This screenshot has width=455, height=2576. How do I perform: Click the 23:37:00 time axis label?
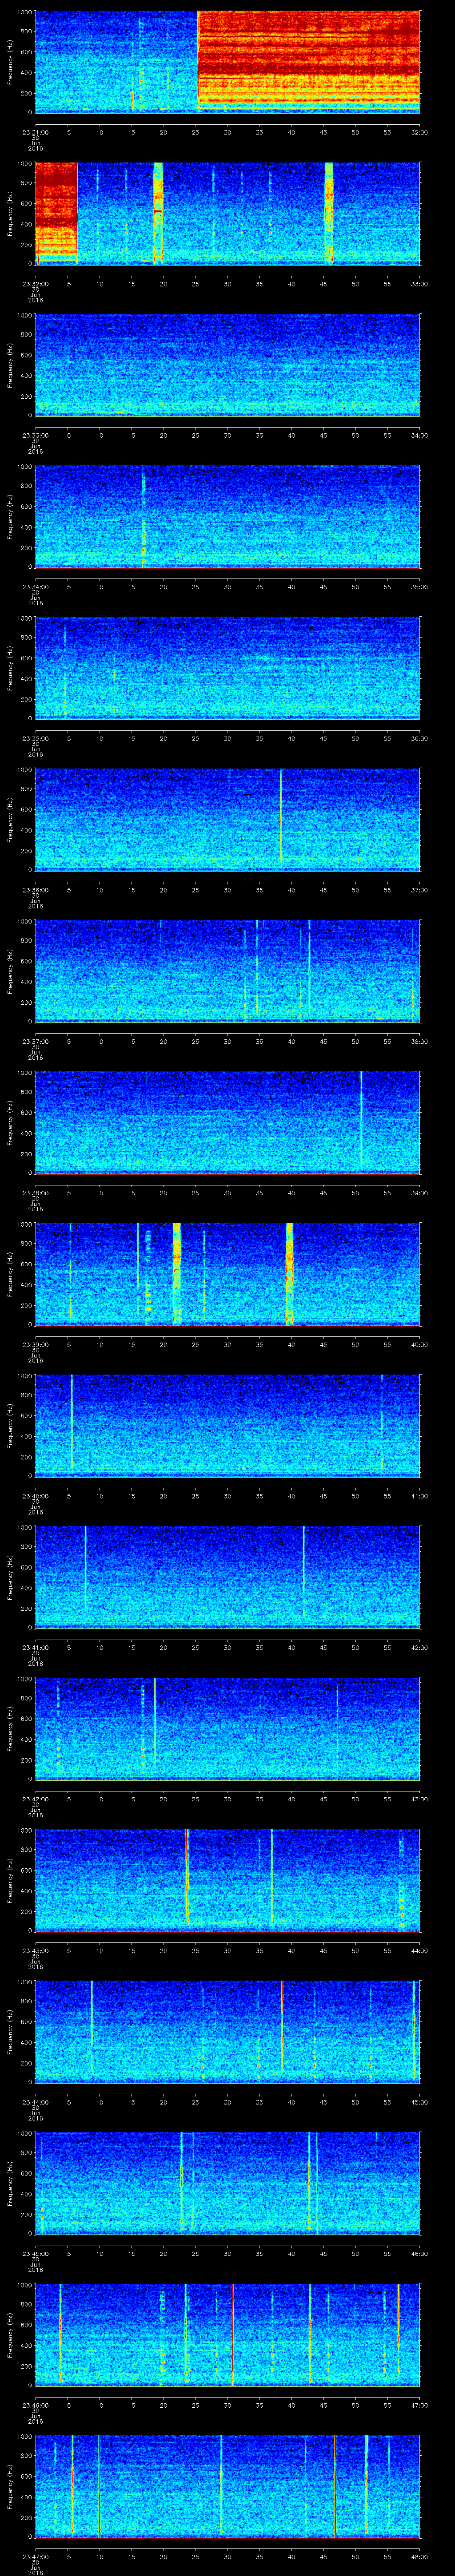(35, 1041)
